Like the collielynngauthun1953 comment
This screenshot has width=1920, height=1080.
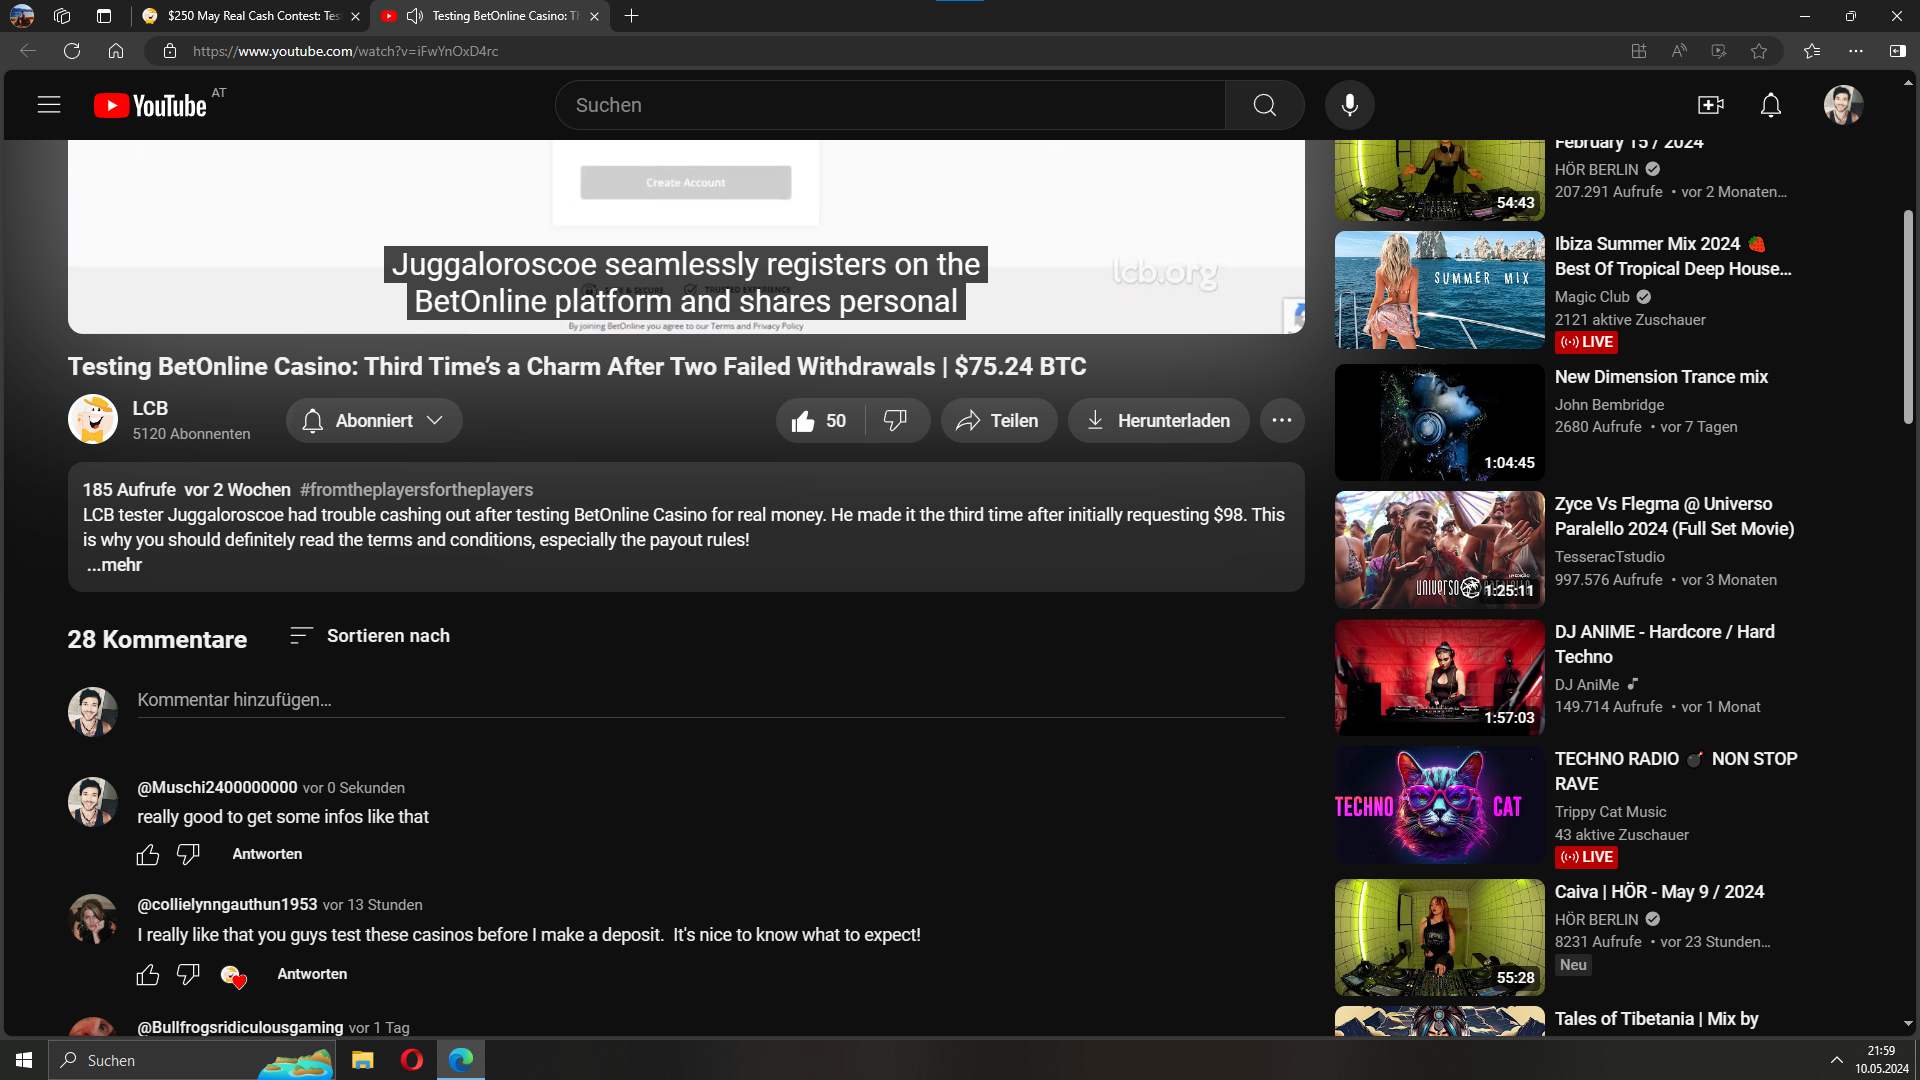click(x=148, y=974)
